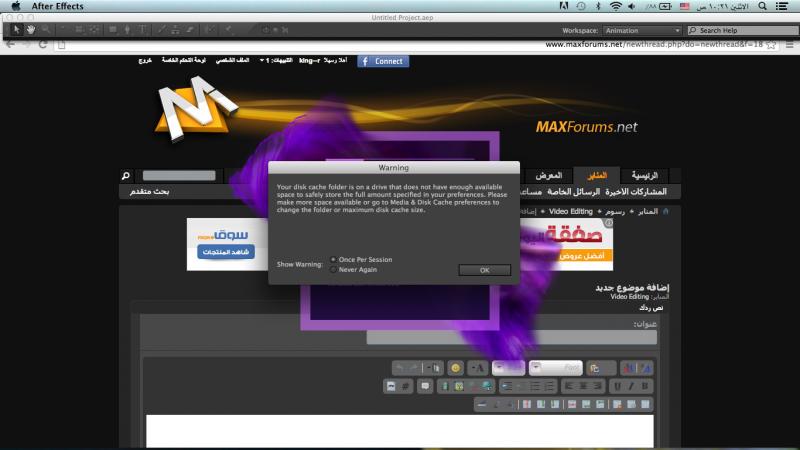Expand the التنبيهات notifications dropdown

point(276,60)
